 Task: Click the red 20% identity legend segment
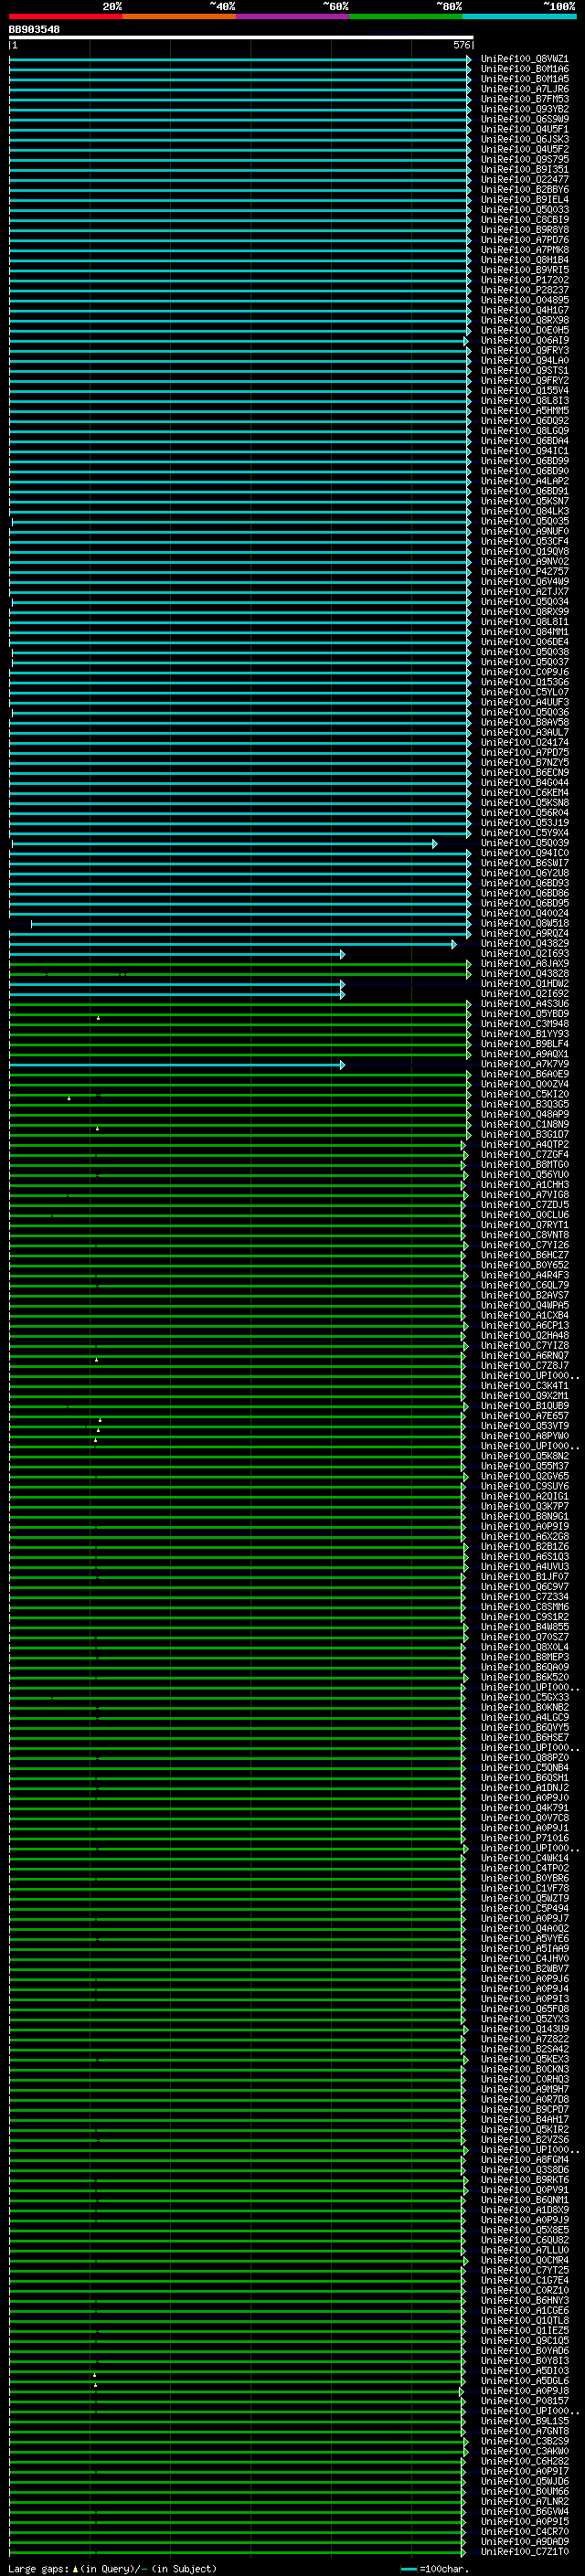tap(65, 16)
